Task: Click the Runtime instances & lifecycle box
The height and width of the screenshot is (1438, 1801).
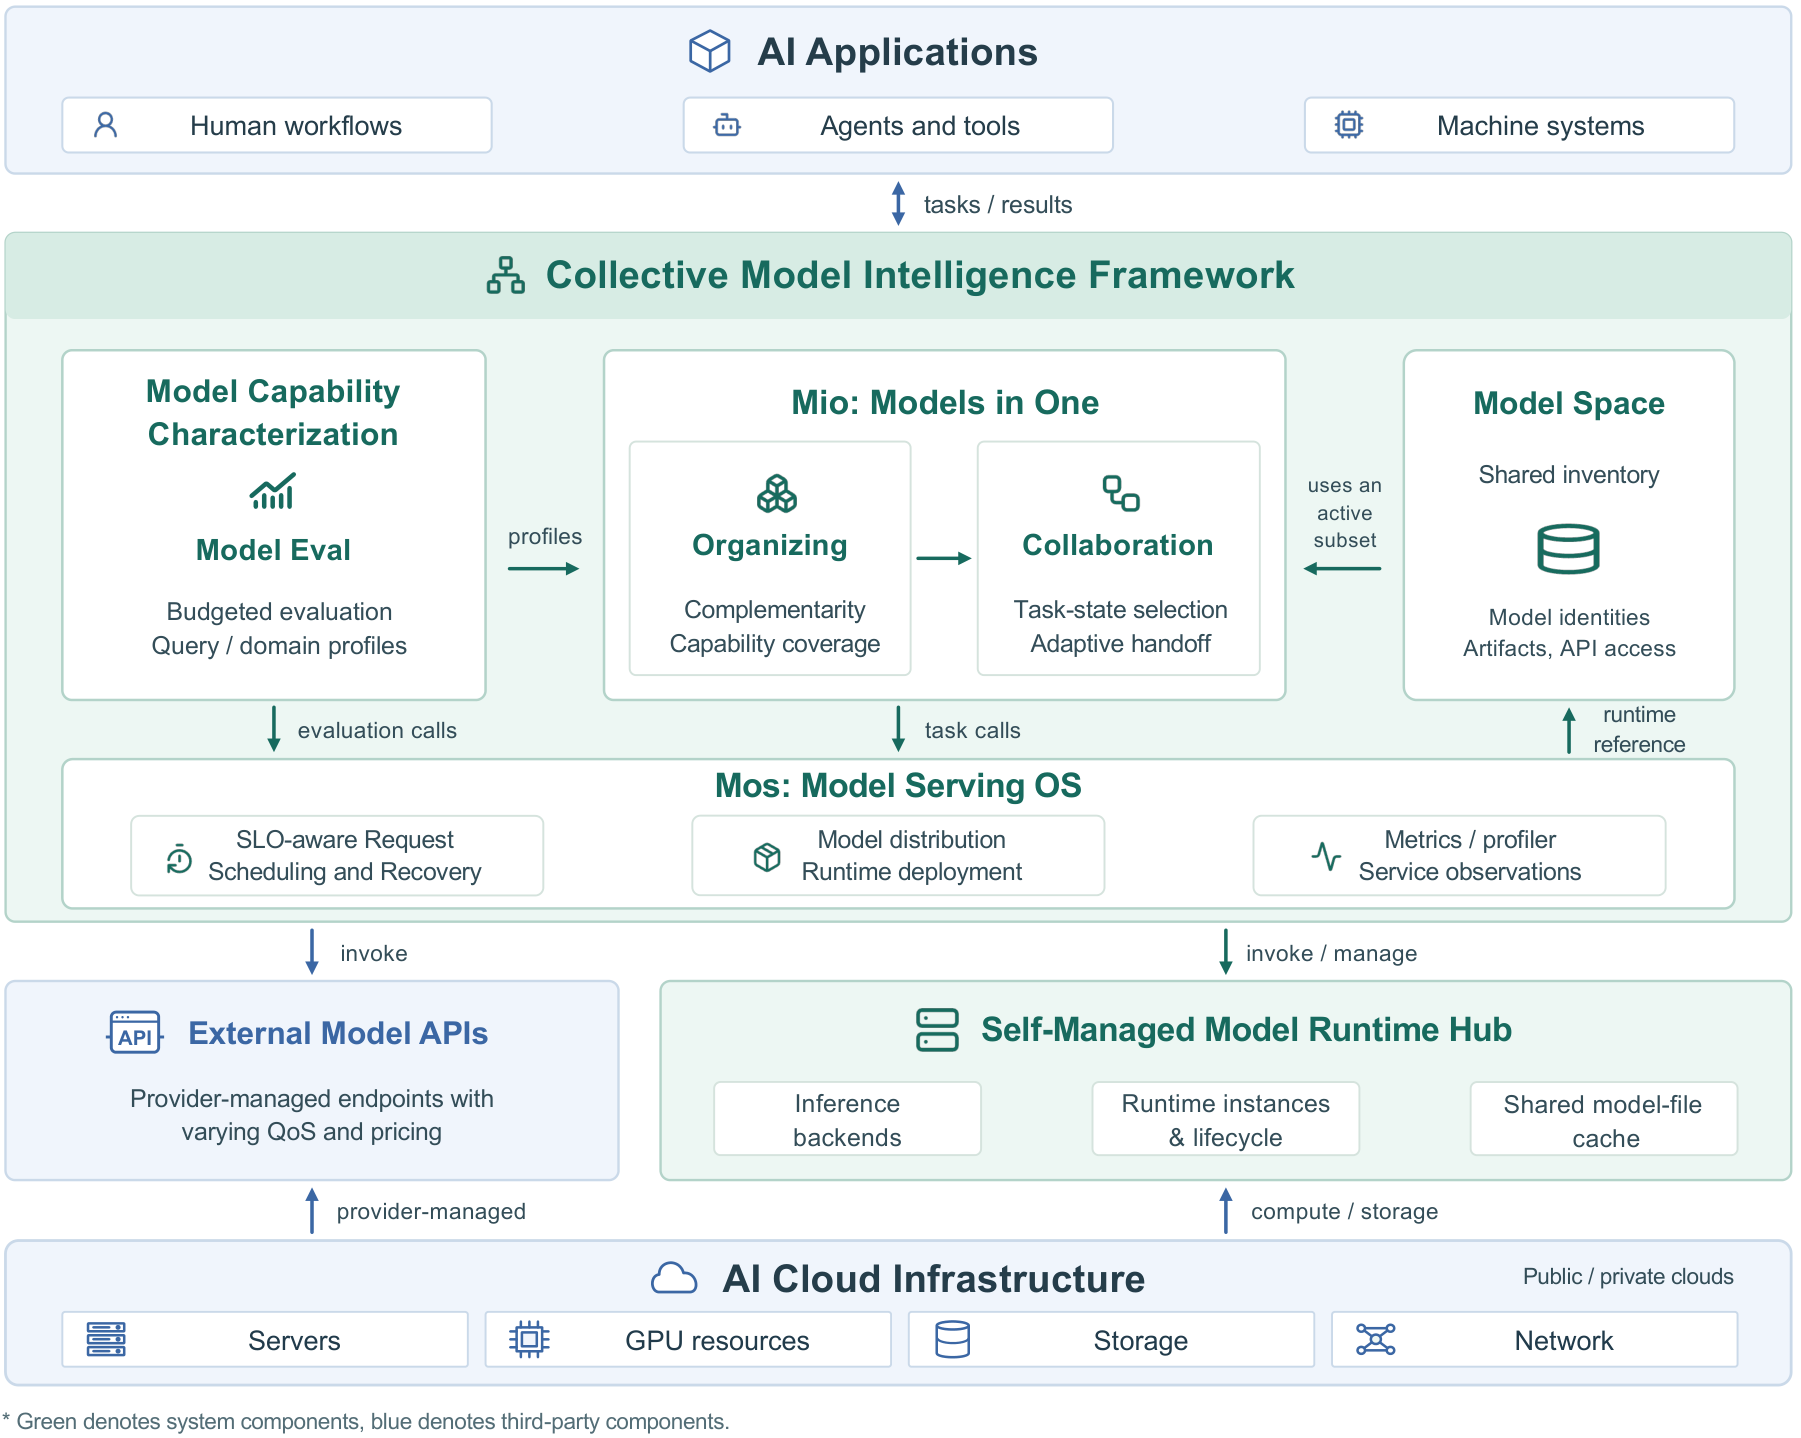Action: tap(1225, 1119)
